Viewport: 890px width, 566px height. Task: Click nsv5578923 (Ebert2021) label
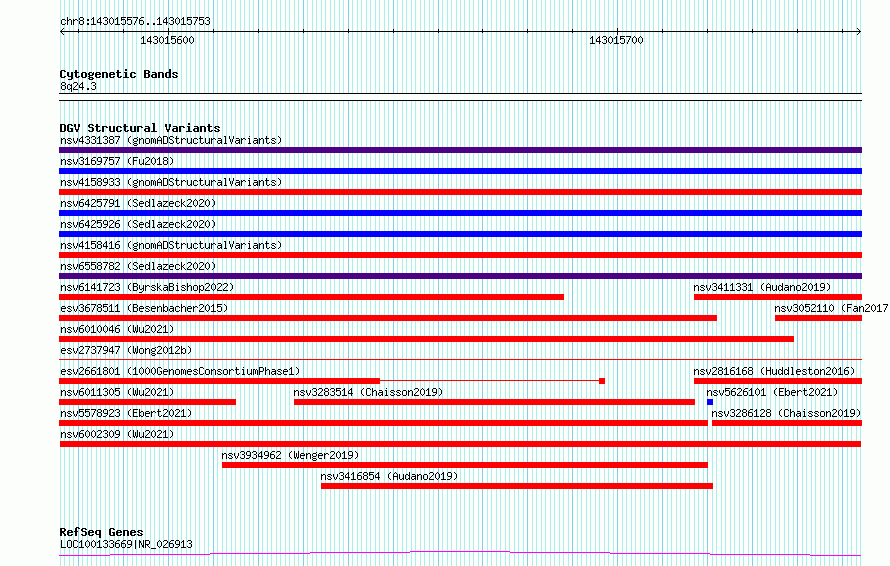coord(126,413)
